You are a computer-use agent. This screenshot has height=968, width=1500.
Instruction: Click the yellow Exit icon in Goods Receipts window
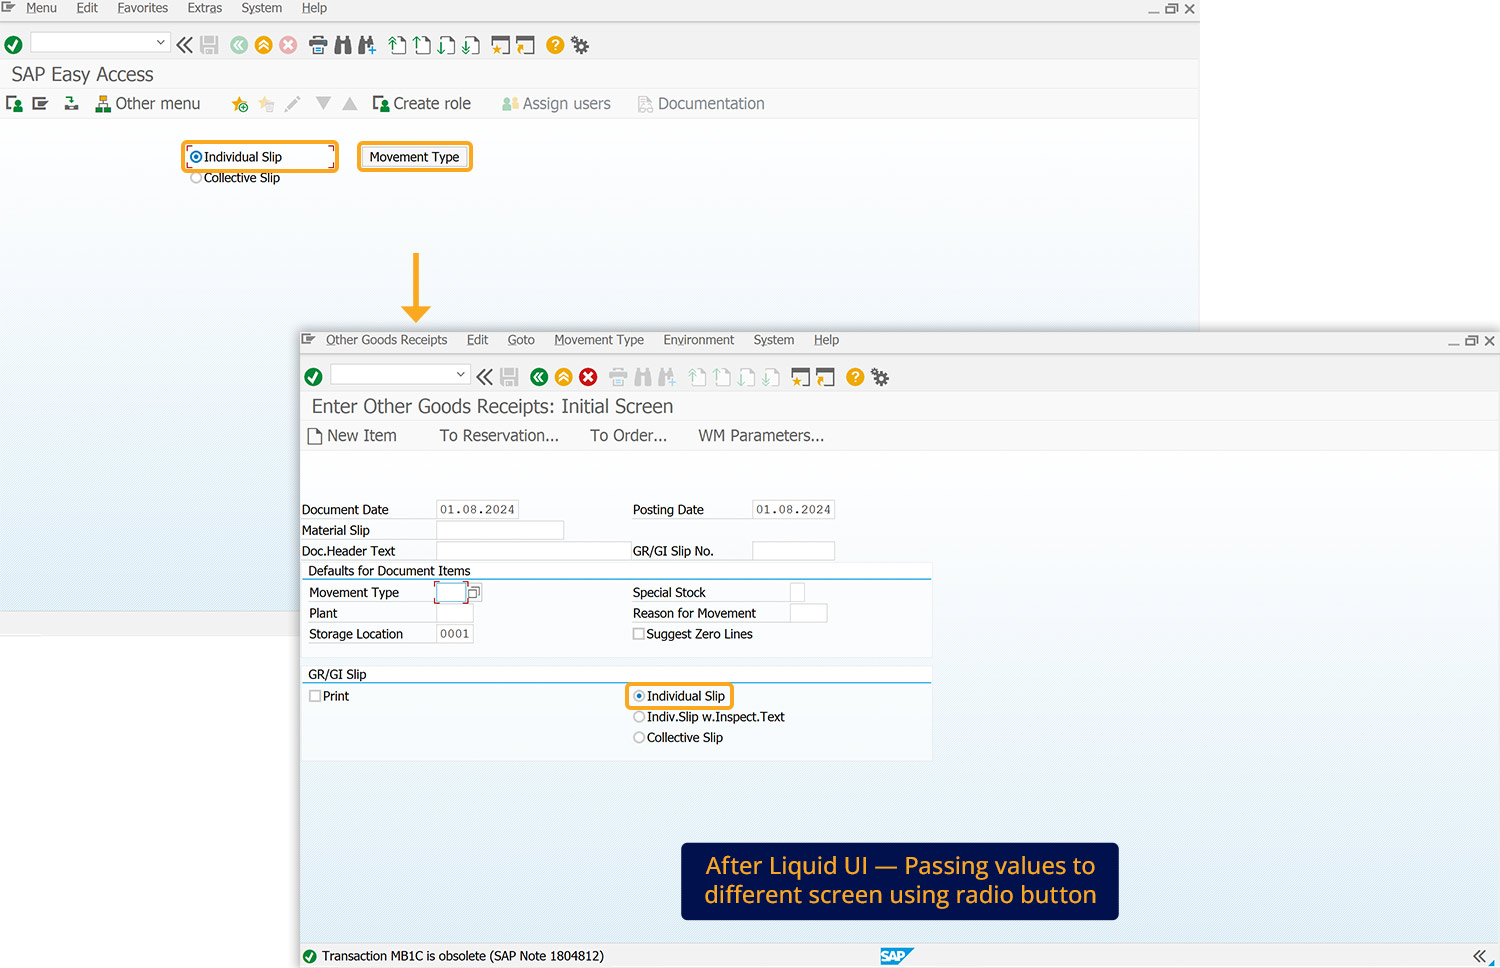click(x=564, y=377)
